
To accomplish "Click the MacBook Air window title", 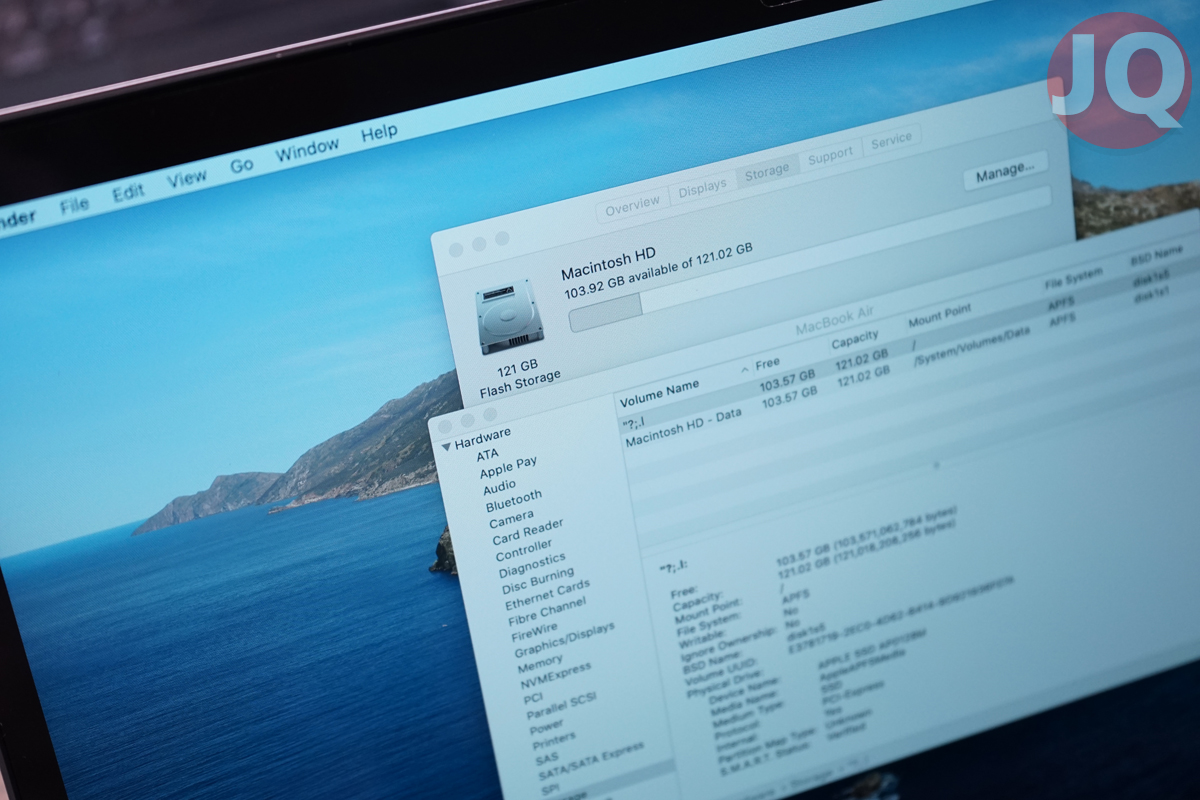I will [835, 320].
